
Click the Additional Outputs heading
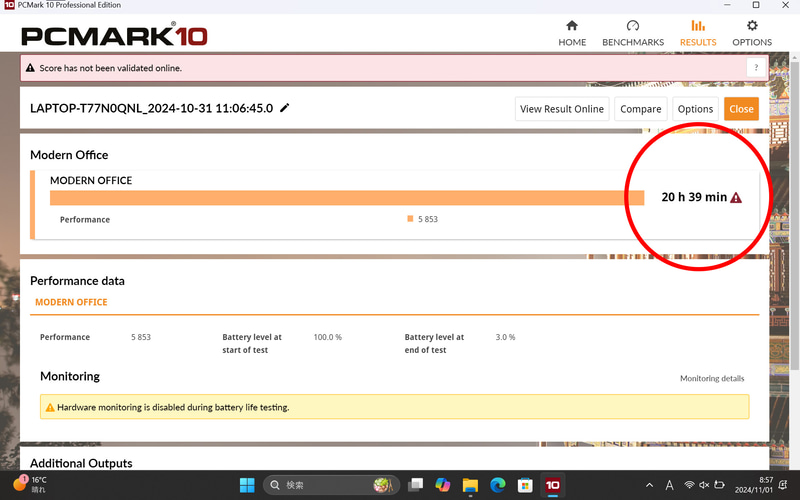[81, 463]
